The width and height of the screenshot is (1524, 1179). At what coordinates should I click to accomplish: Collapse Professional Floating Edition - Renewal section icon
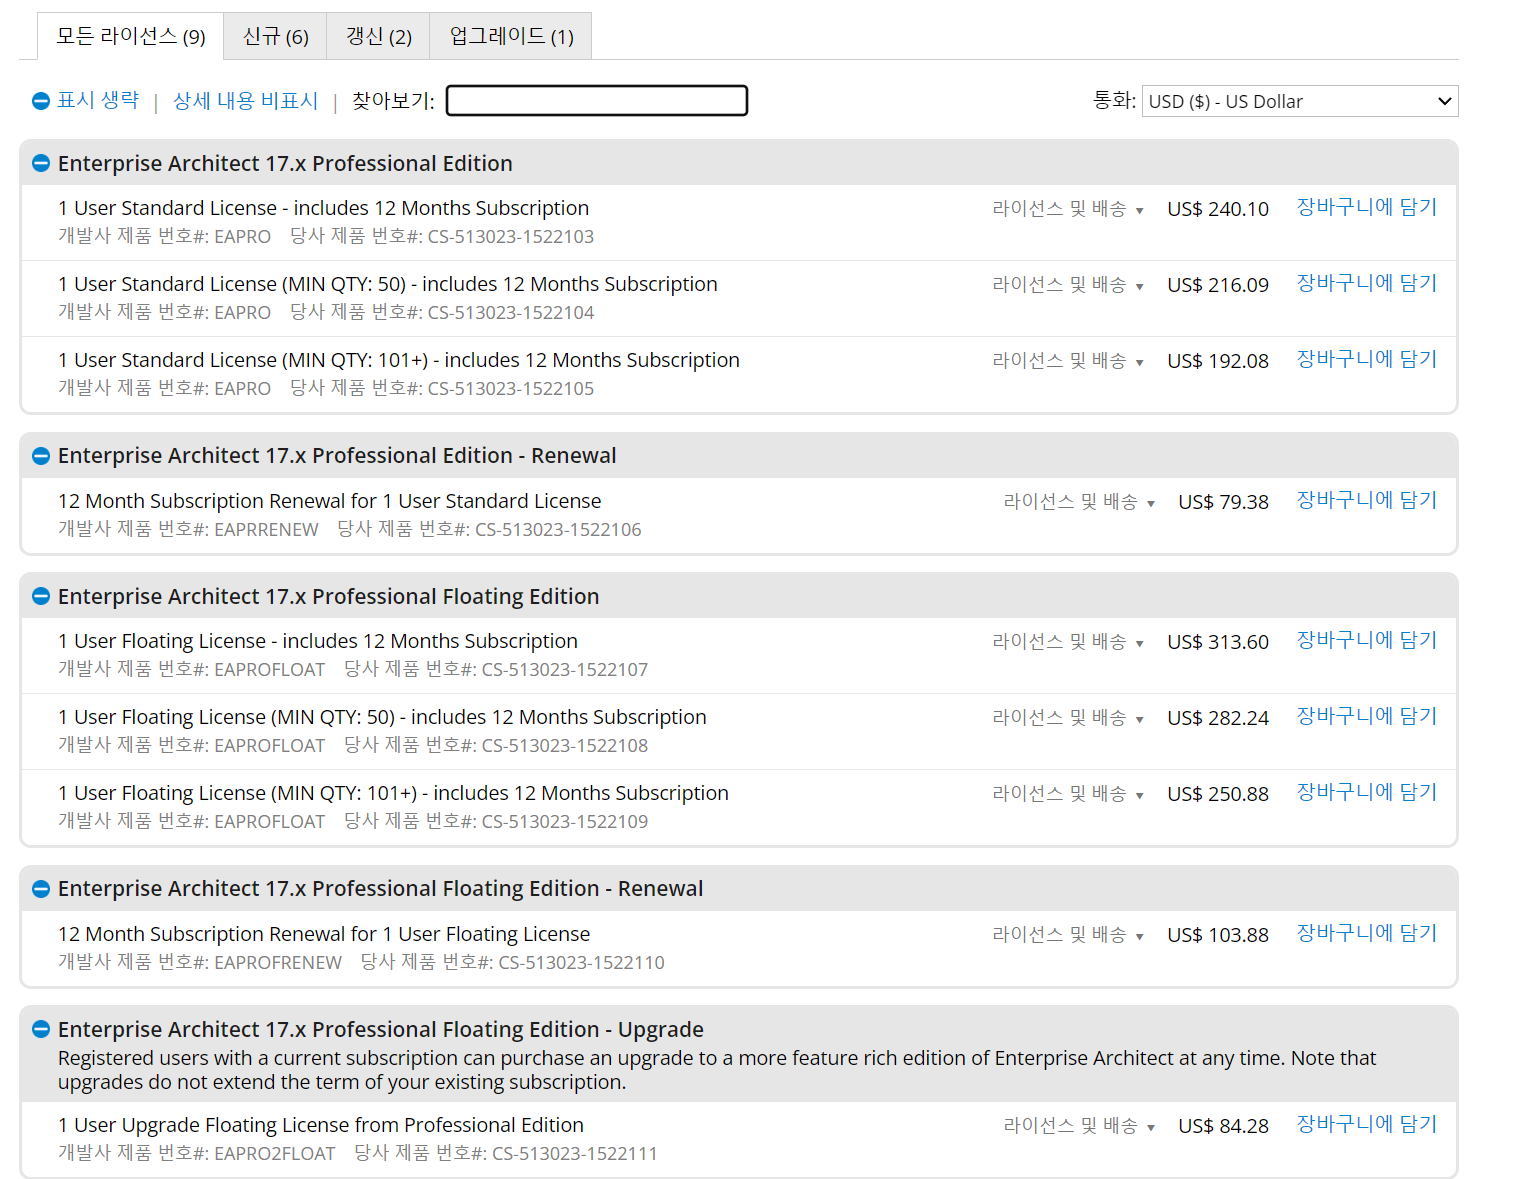pos(41,889)
